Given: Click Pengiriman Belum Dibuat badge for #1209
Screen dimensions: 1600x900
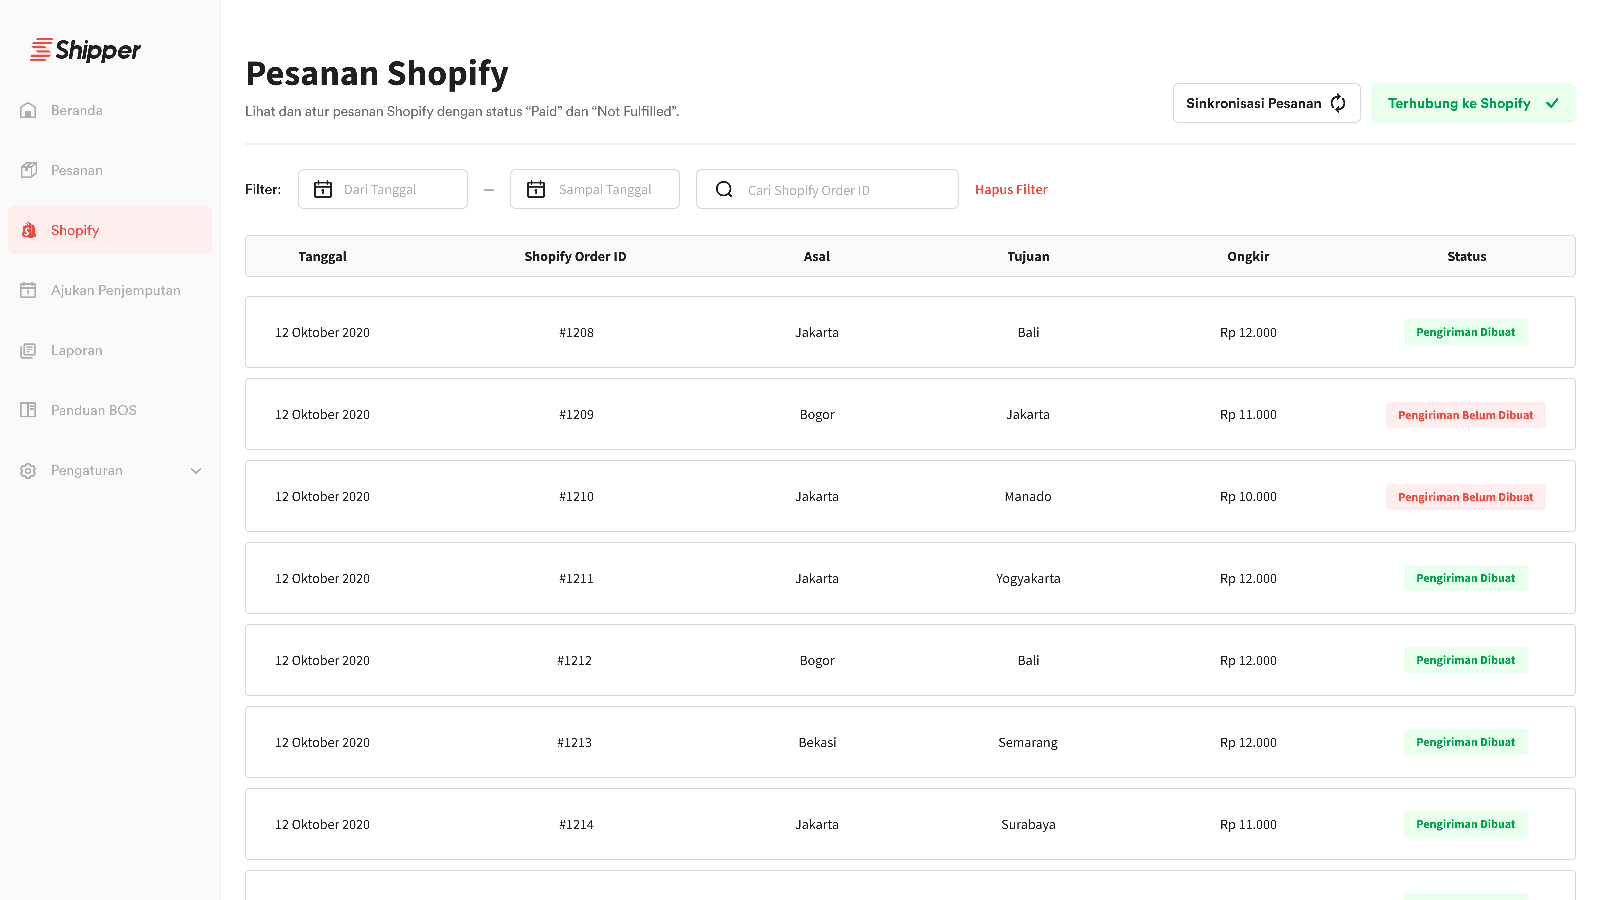Looking at the screenshot, I should click(1466, 414).
